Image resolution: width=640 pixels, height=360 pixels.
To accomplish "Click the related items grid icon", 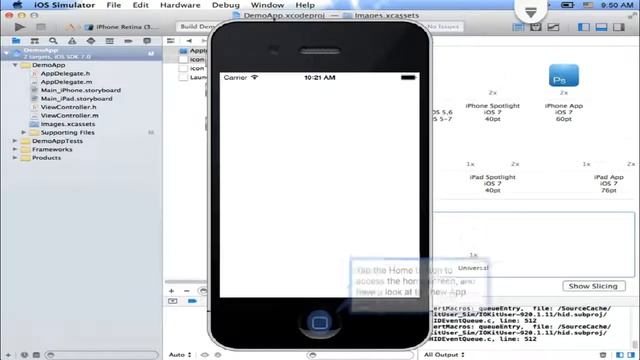I will 171,41.
